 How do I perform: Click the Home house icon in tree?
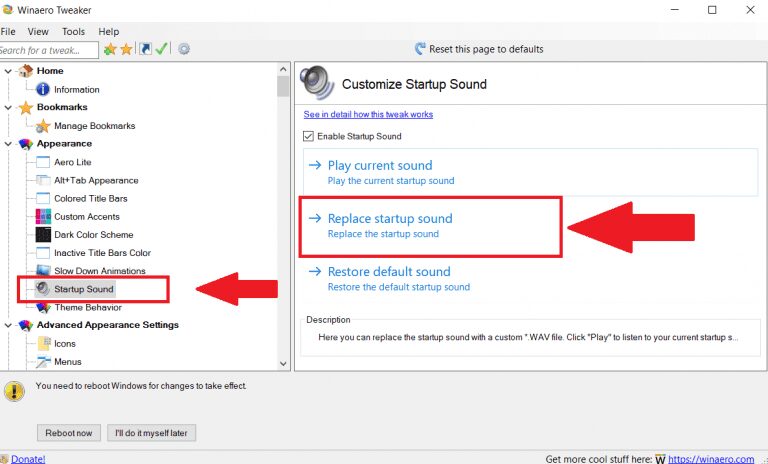click(25, 71)
